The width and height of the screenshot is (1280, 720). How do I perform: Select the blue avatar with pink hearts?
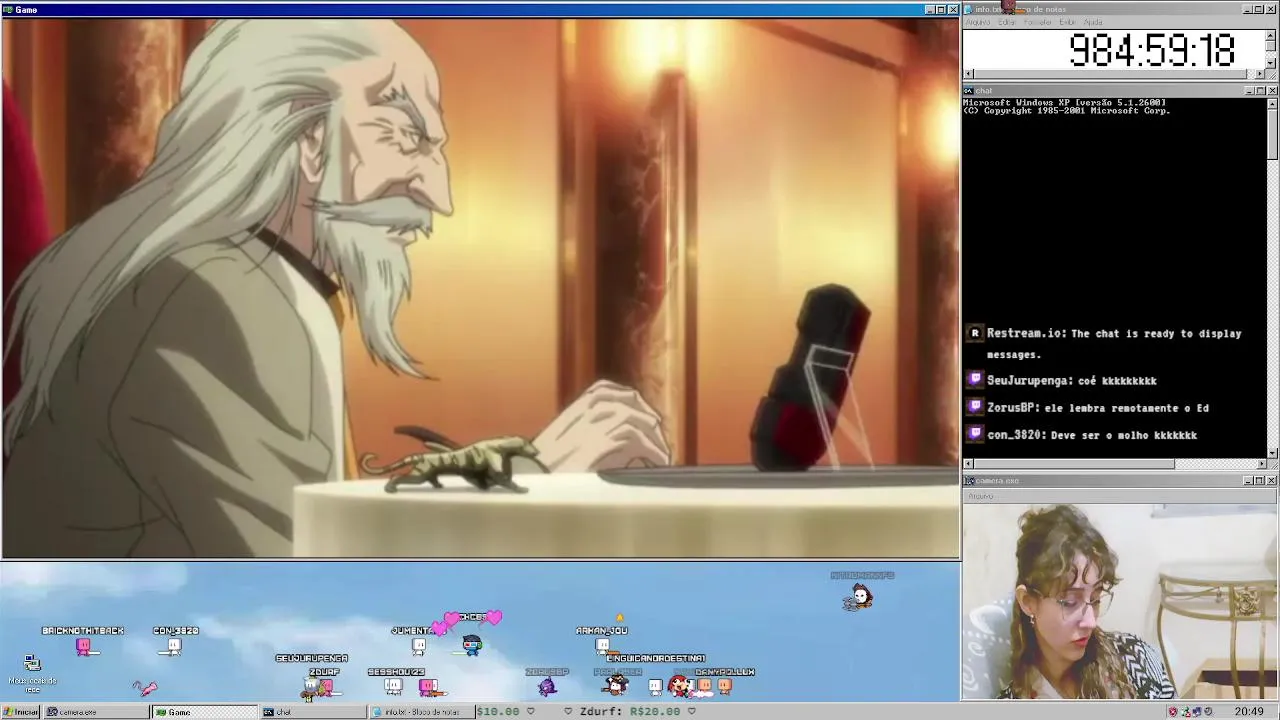tap(472, 645)
